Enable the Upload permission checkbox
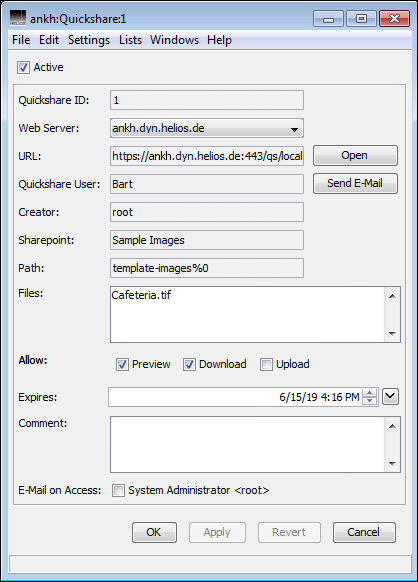 266,364
